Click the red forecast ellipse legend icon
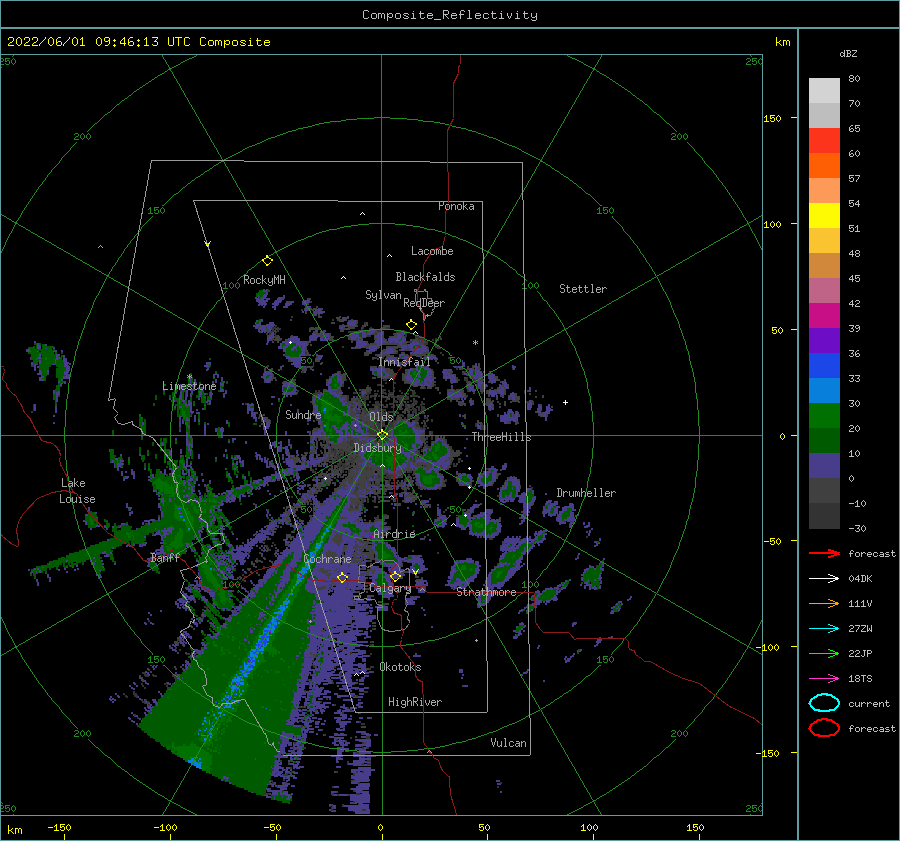 [x=824, y=728]
